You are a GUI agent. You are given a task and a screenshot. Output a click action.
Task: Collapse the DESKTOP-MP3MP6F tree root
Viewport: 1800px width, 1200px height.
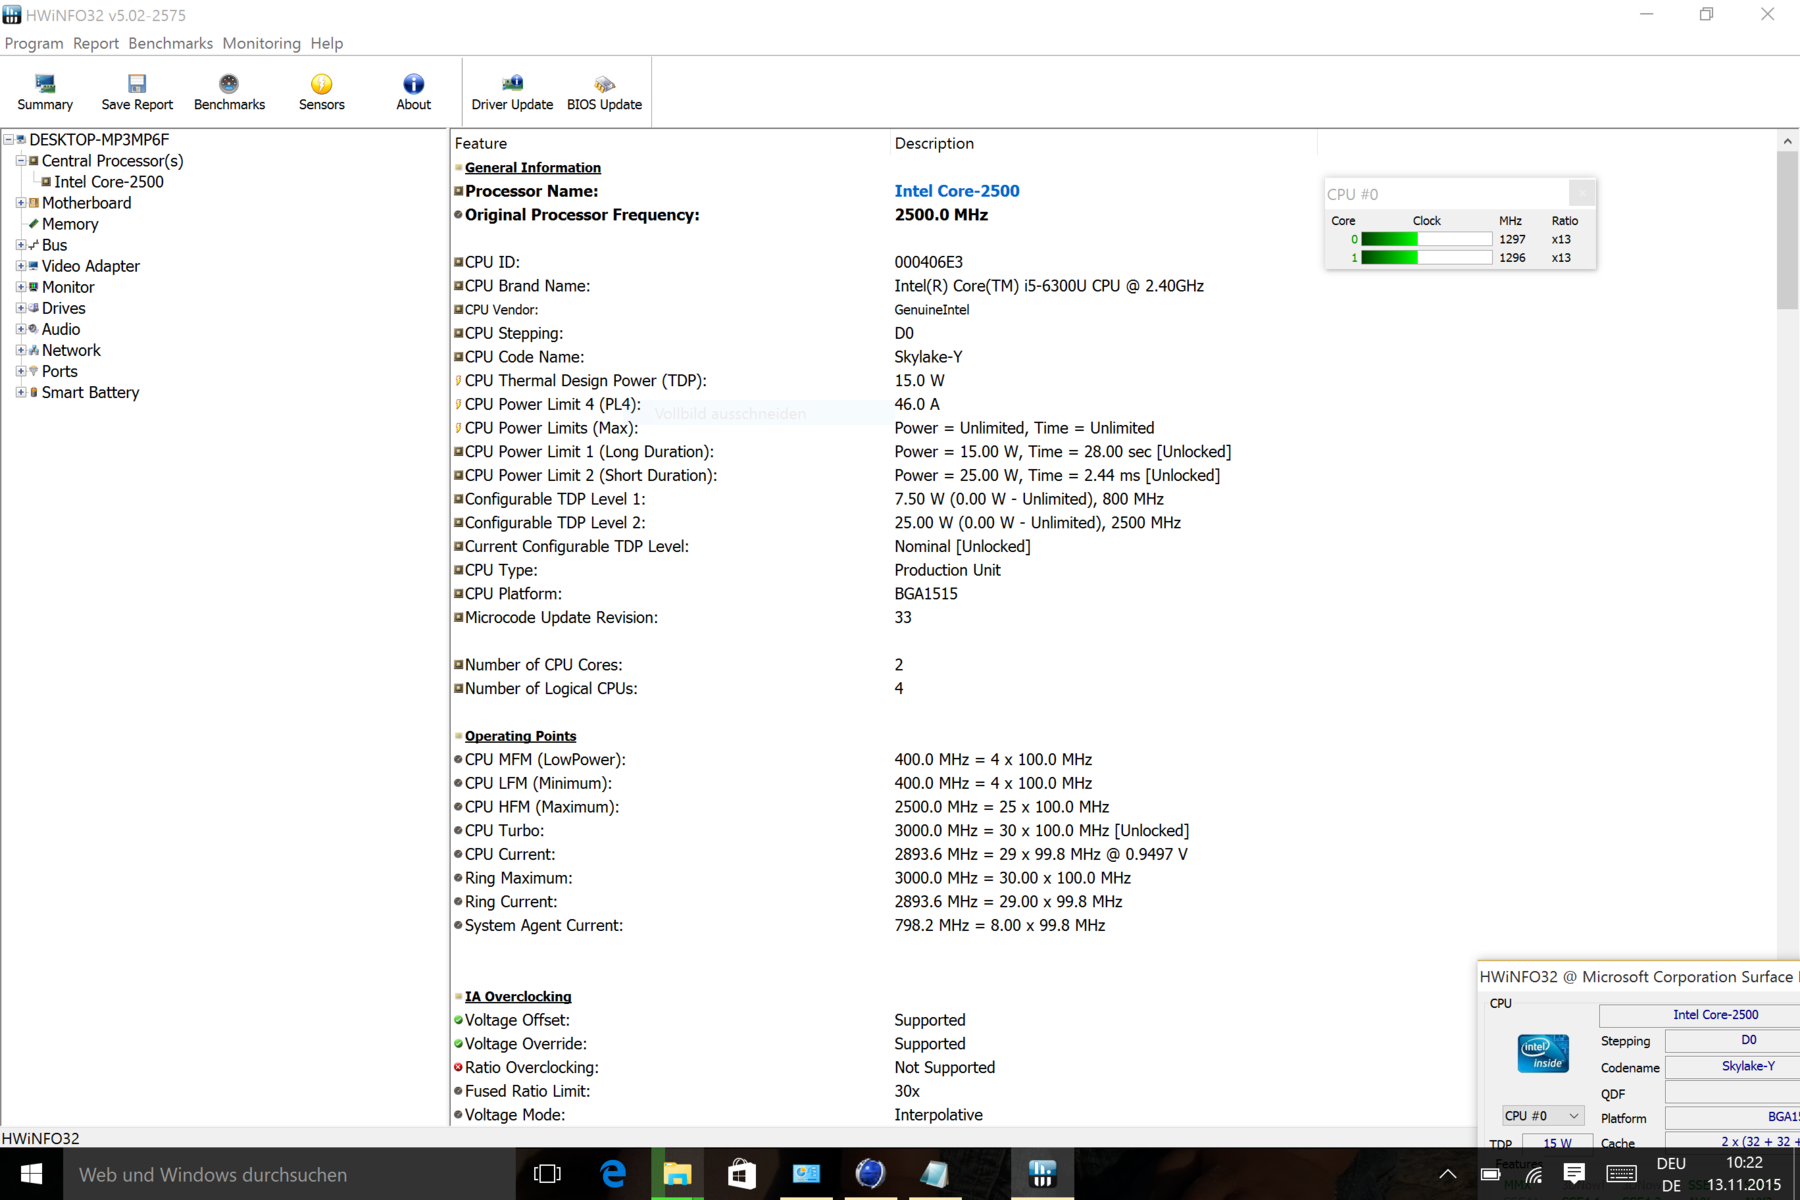(8, 140)
